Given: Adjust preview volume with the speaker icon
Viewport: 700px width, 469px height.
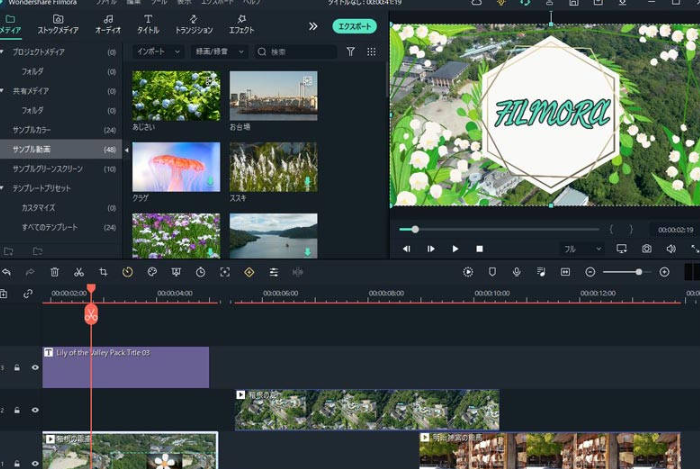Looking at the screenshot, I should click(x=671, y=249).
